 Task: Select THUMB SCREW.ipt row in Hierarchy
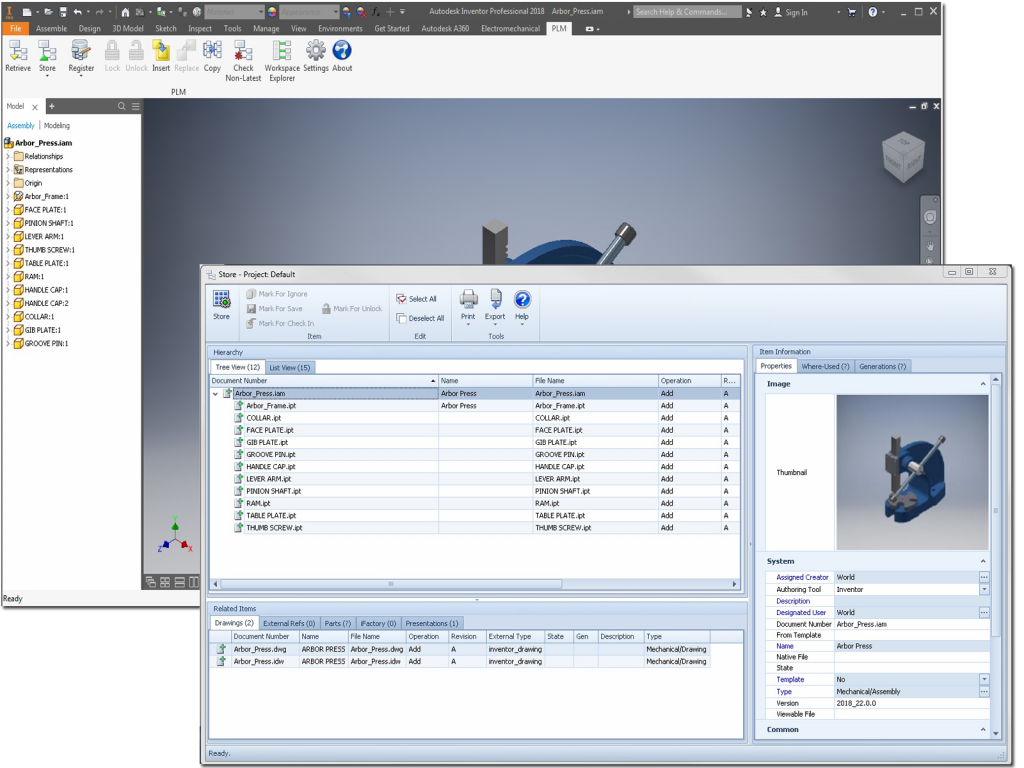pyautogui.click(x=475, y=528)
